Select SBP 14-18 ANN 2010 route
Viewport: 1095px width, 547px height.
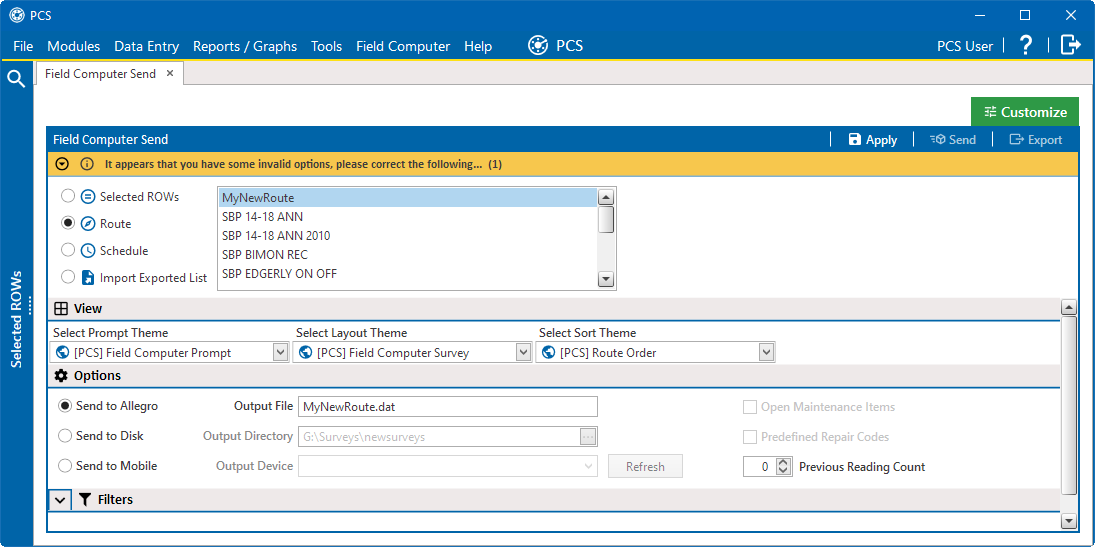tap(408, 235)
